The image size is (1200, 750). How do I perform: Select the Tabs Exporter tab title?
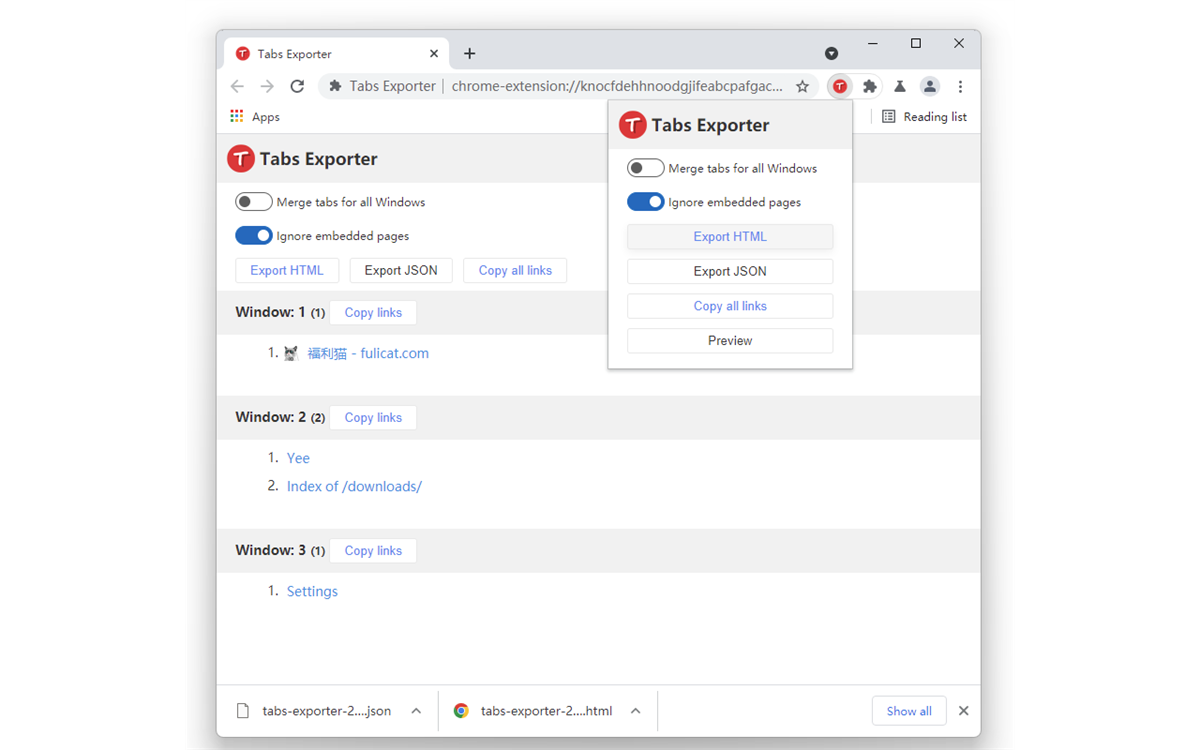pos(294,54)
